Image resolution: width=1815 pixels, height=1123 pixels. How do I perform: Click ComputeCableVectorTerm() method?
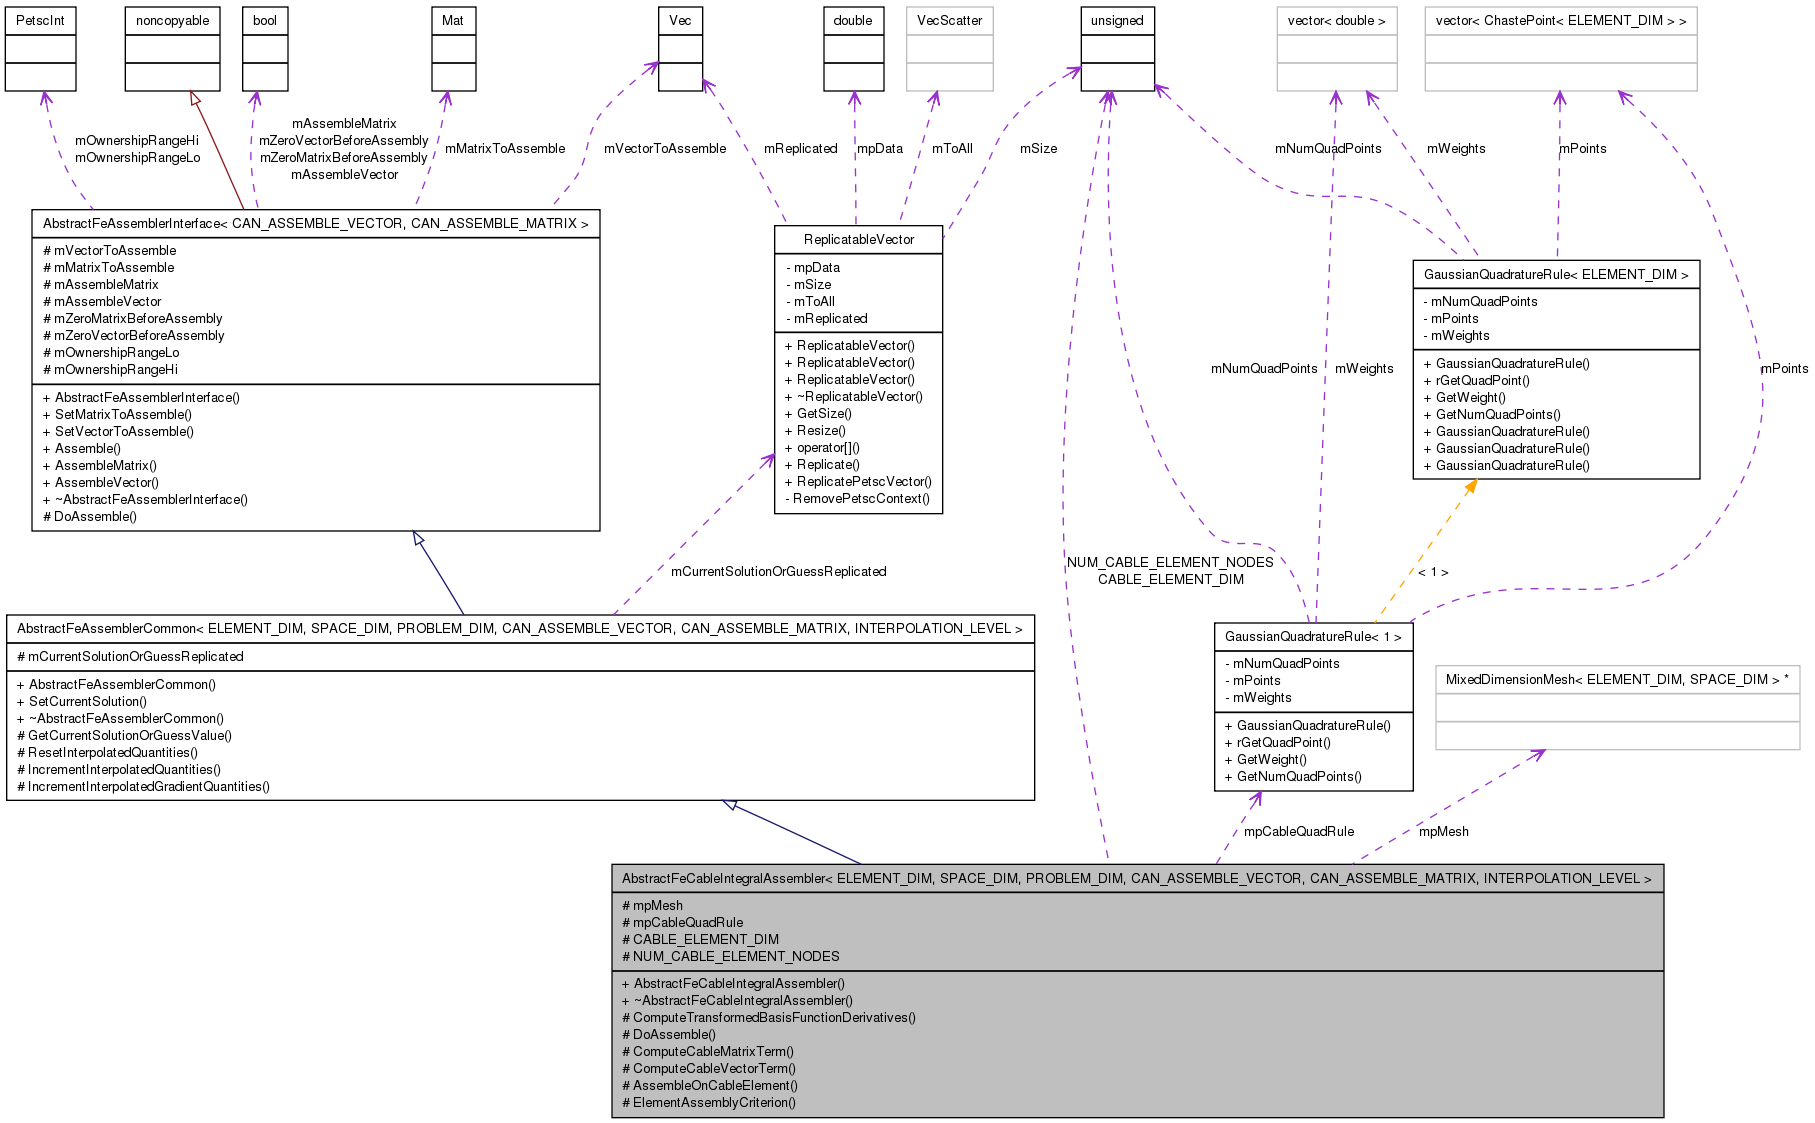click(709, 1069)
